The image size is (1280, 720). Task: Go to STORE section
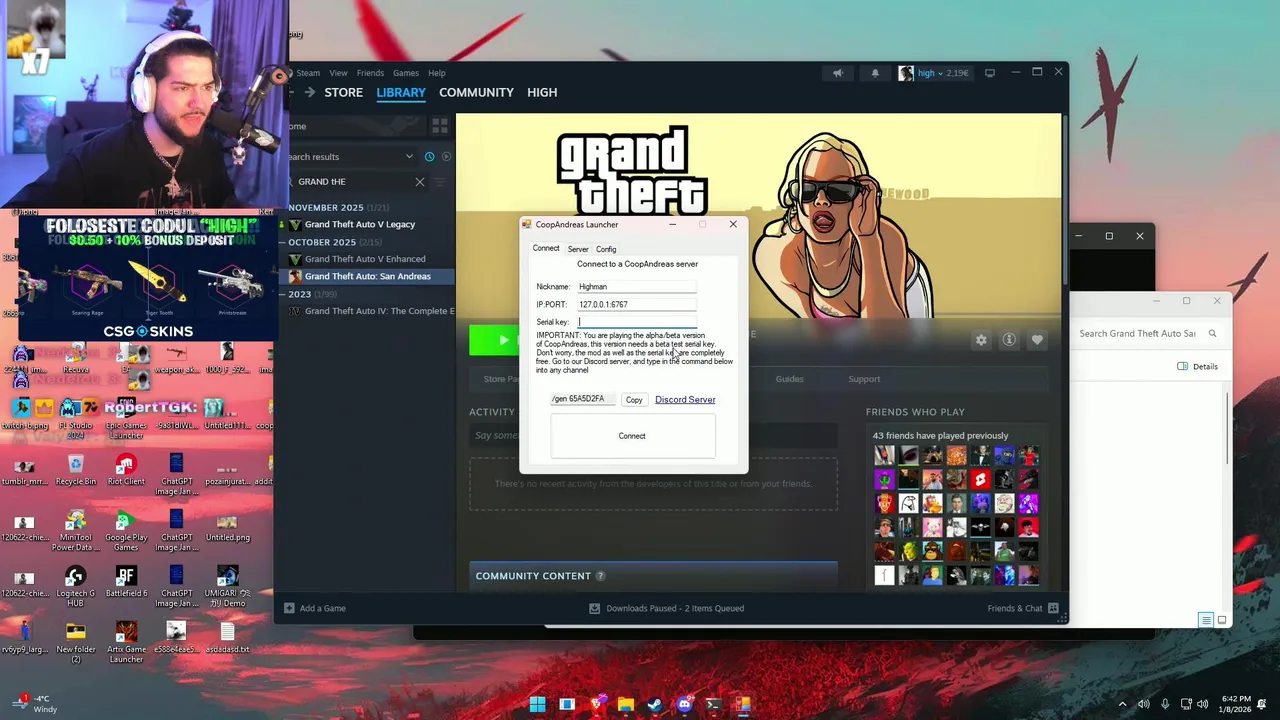[x=343, y=92]
